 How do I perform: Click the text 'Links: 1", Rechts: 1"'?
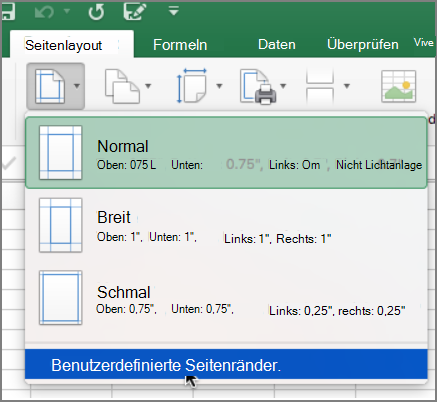(x=278, y=239)
